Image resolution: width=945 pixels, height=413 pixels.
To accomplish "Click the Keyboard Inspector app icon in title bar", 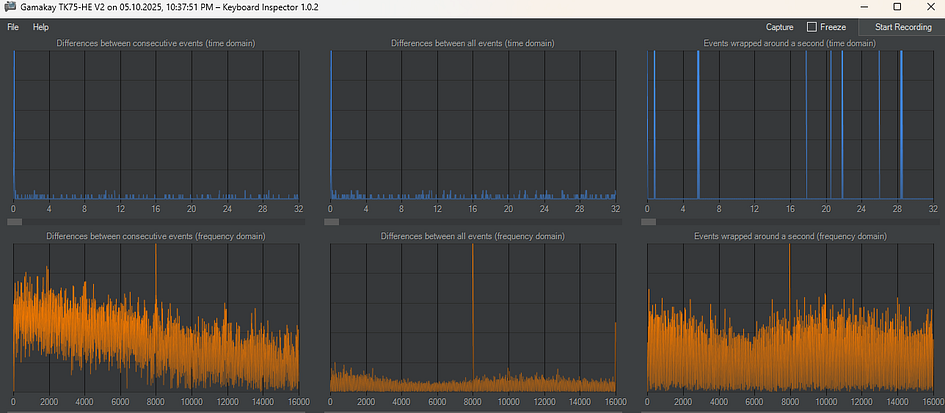I will 10,7.
